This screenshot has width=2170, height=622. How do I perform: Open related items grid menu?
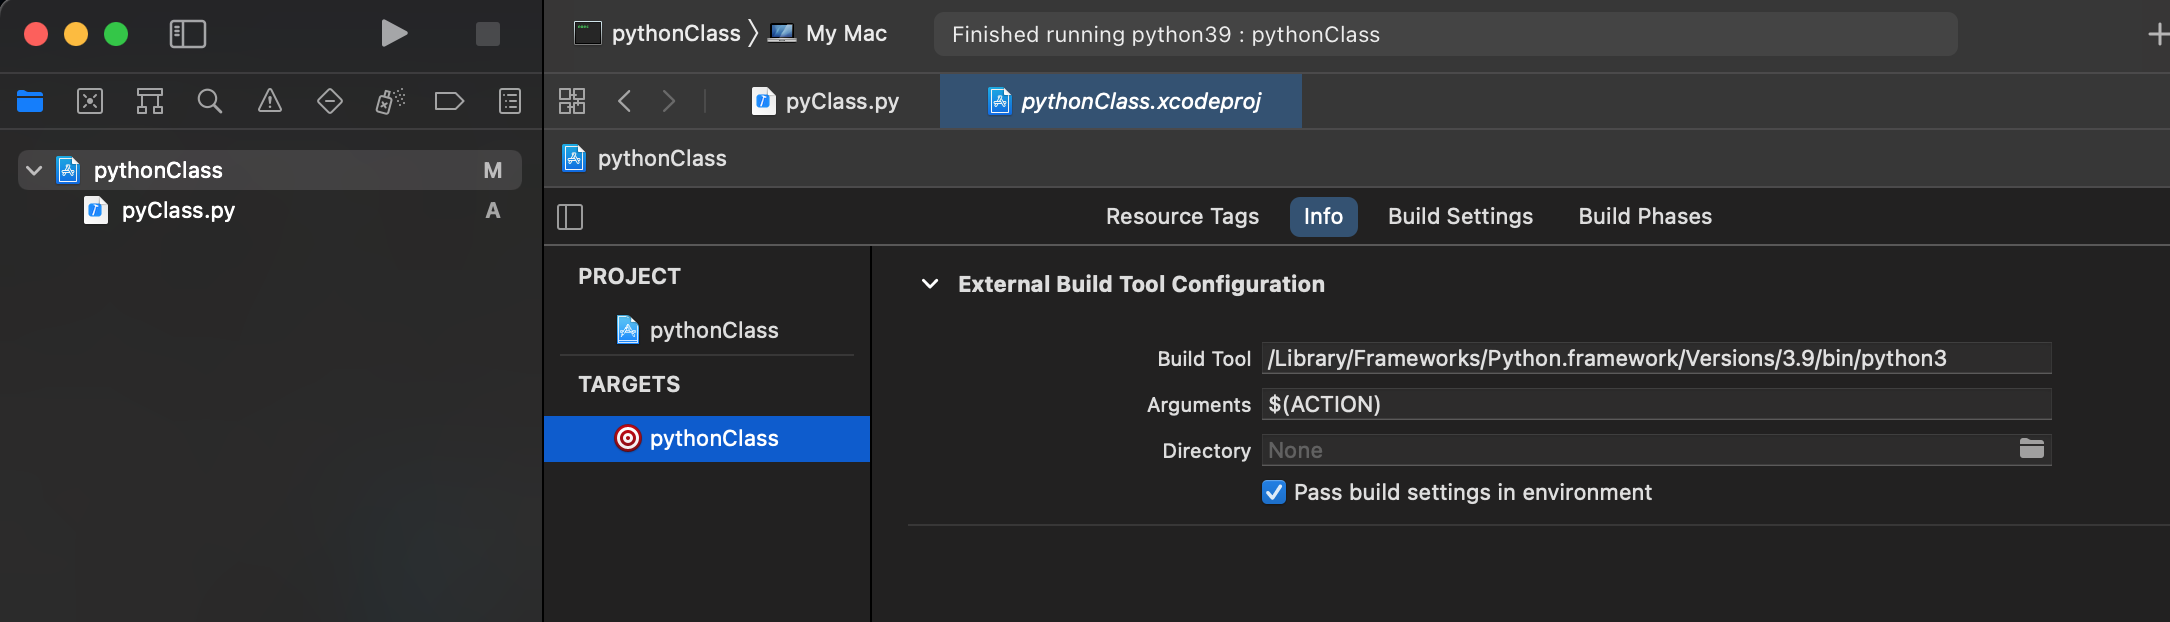pyautogui.click(x=572, y=101)
